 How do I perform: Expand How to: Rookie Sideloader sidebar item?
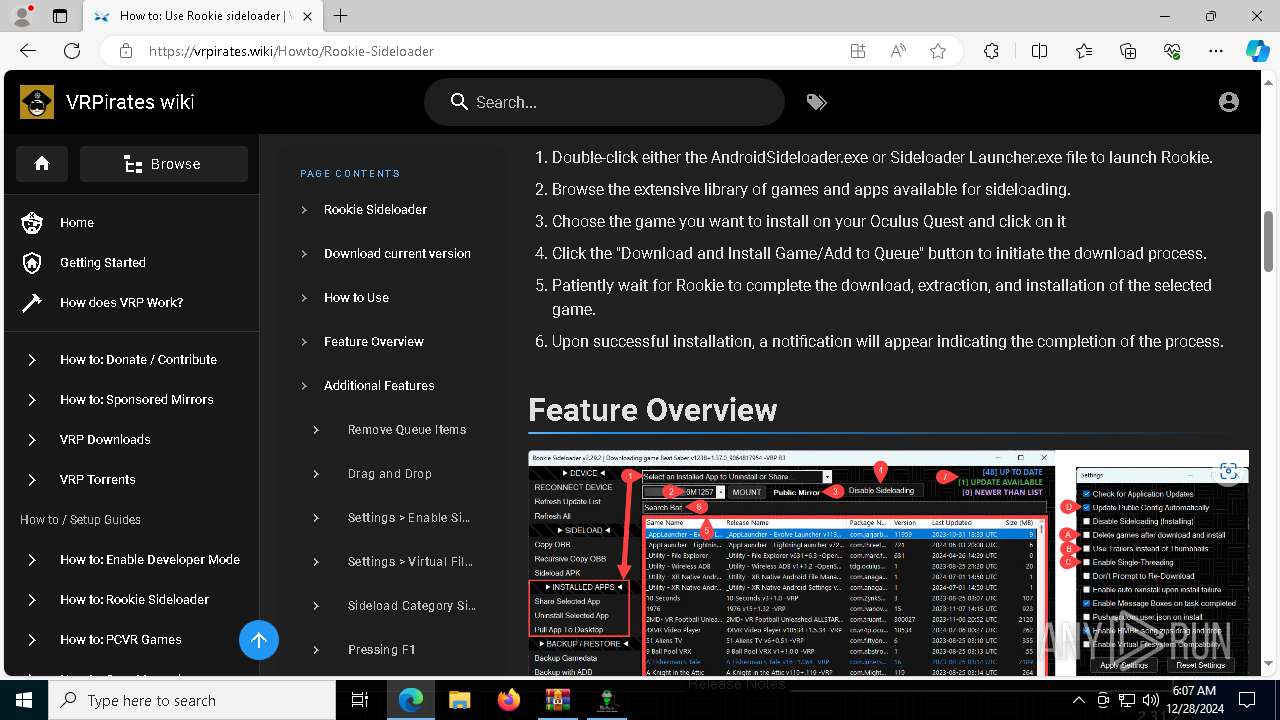[134, 599]
